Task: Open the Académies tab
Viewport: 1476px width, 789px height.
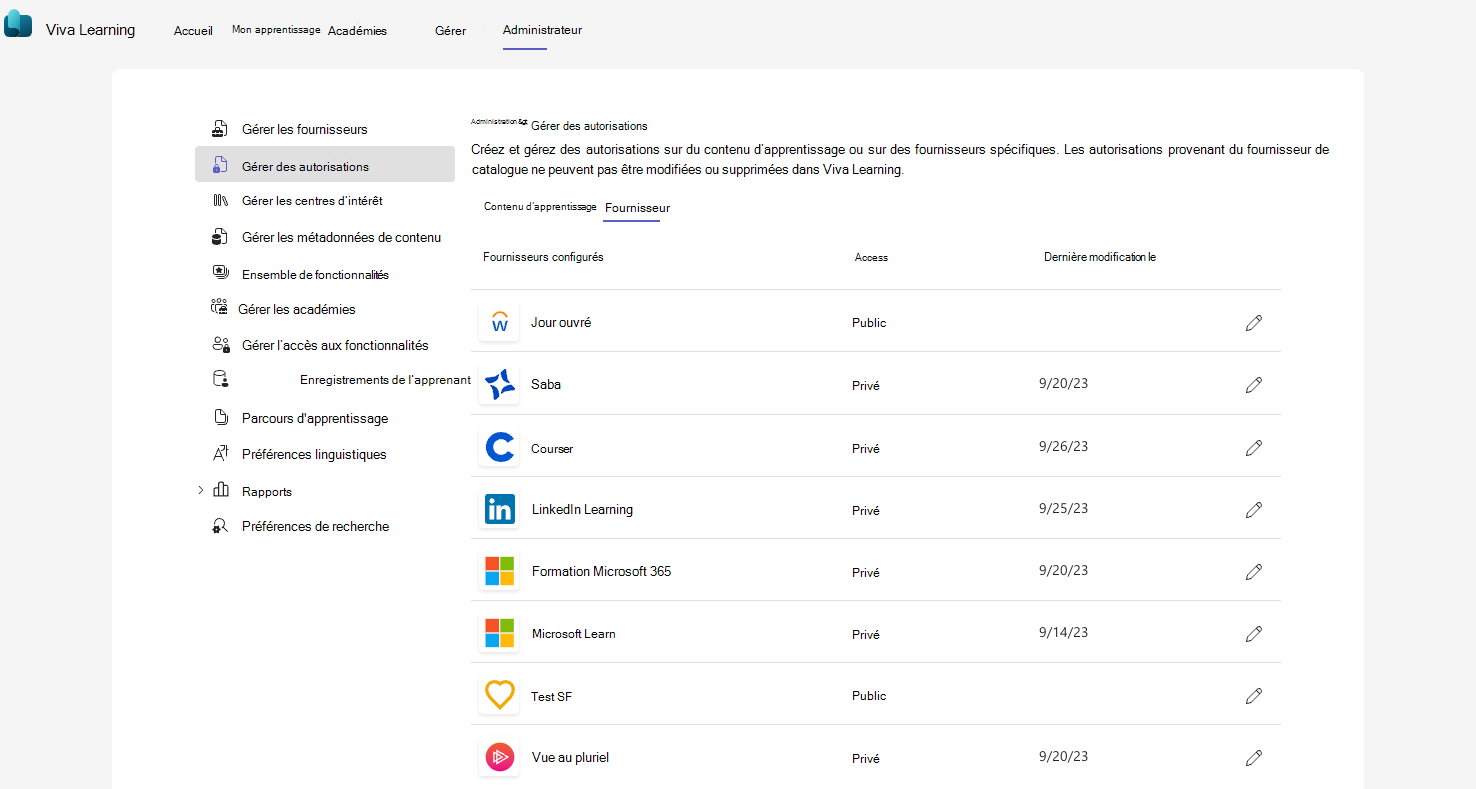Action: coord(357,31)
